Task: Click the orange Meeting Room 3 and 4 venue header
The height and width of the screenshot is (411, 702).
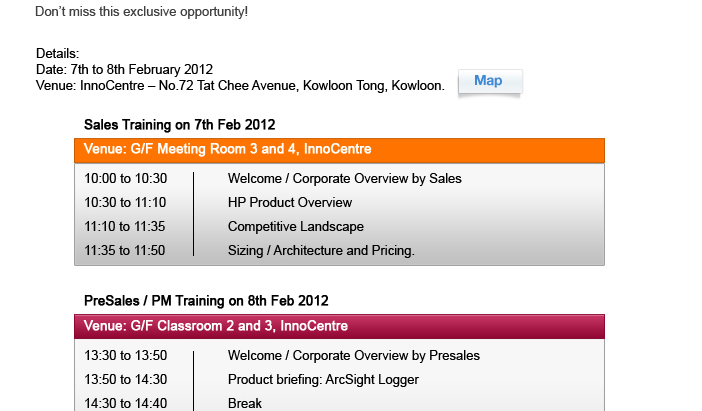Action: pyautogui.click(x=339, y=150)
